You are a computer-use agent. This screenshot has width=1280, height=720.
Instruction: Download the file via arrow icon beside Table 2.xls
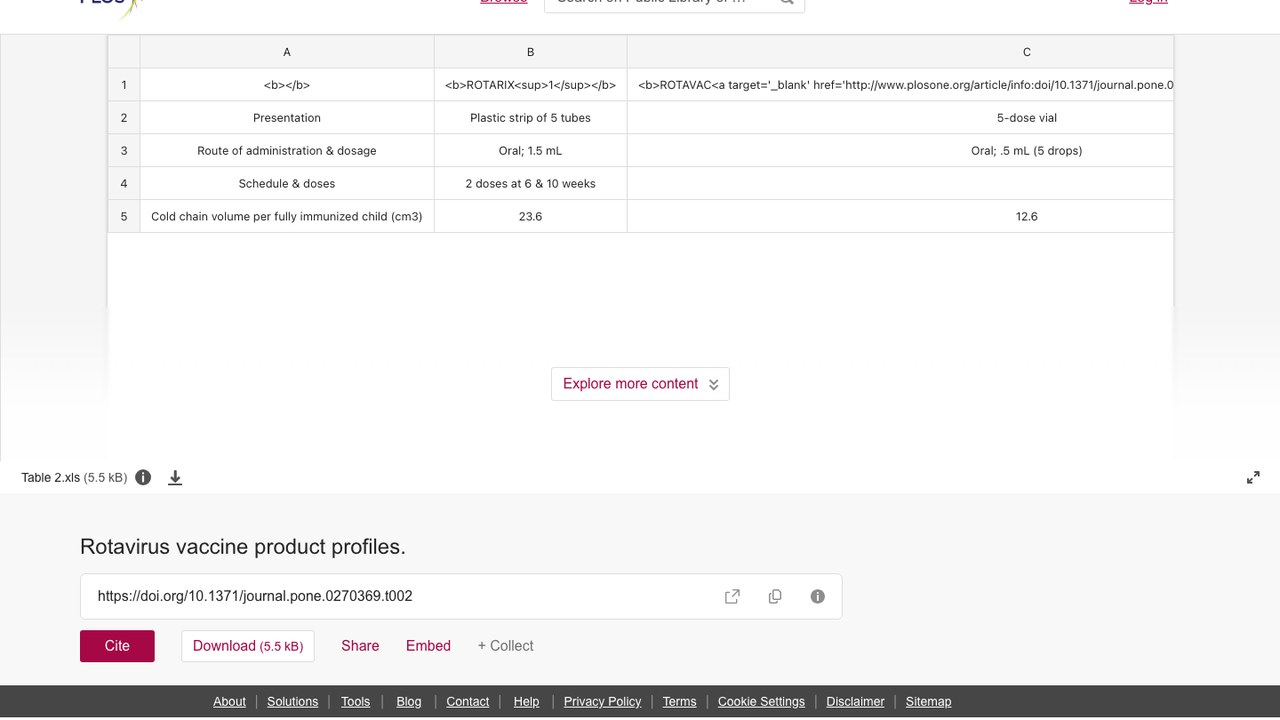[175, 478]
